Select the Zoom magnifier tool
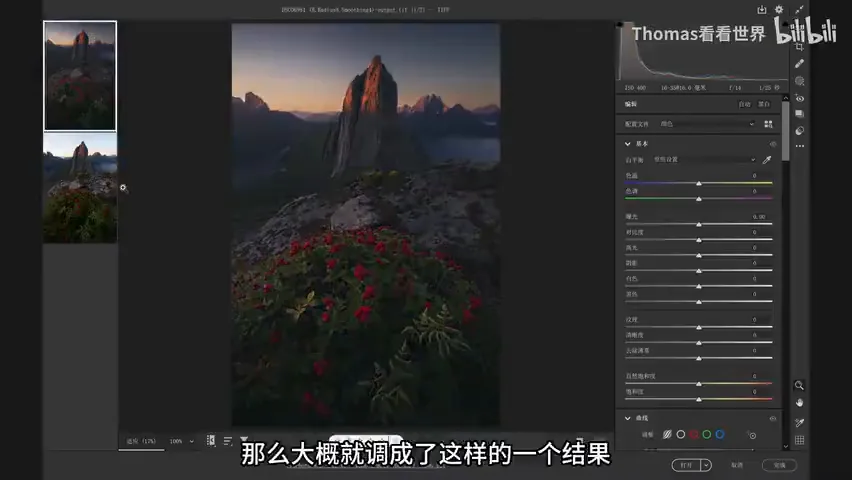The image size is (852, 480). pos(799,385)
